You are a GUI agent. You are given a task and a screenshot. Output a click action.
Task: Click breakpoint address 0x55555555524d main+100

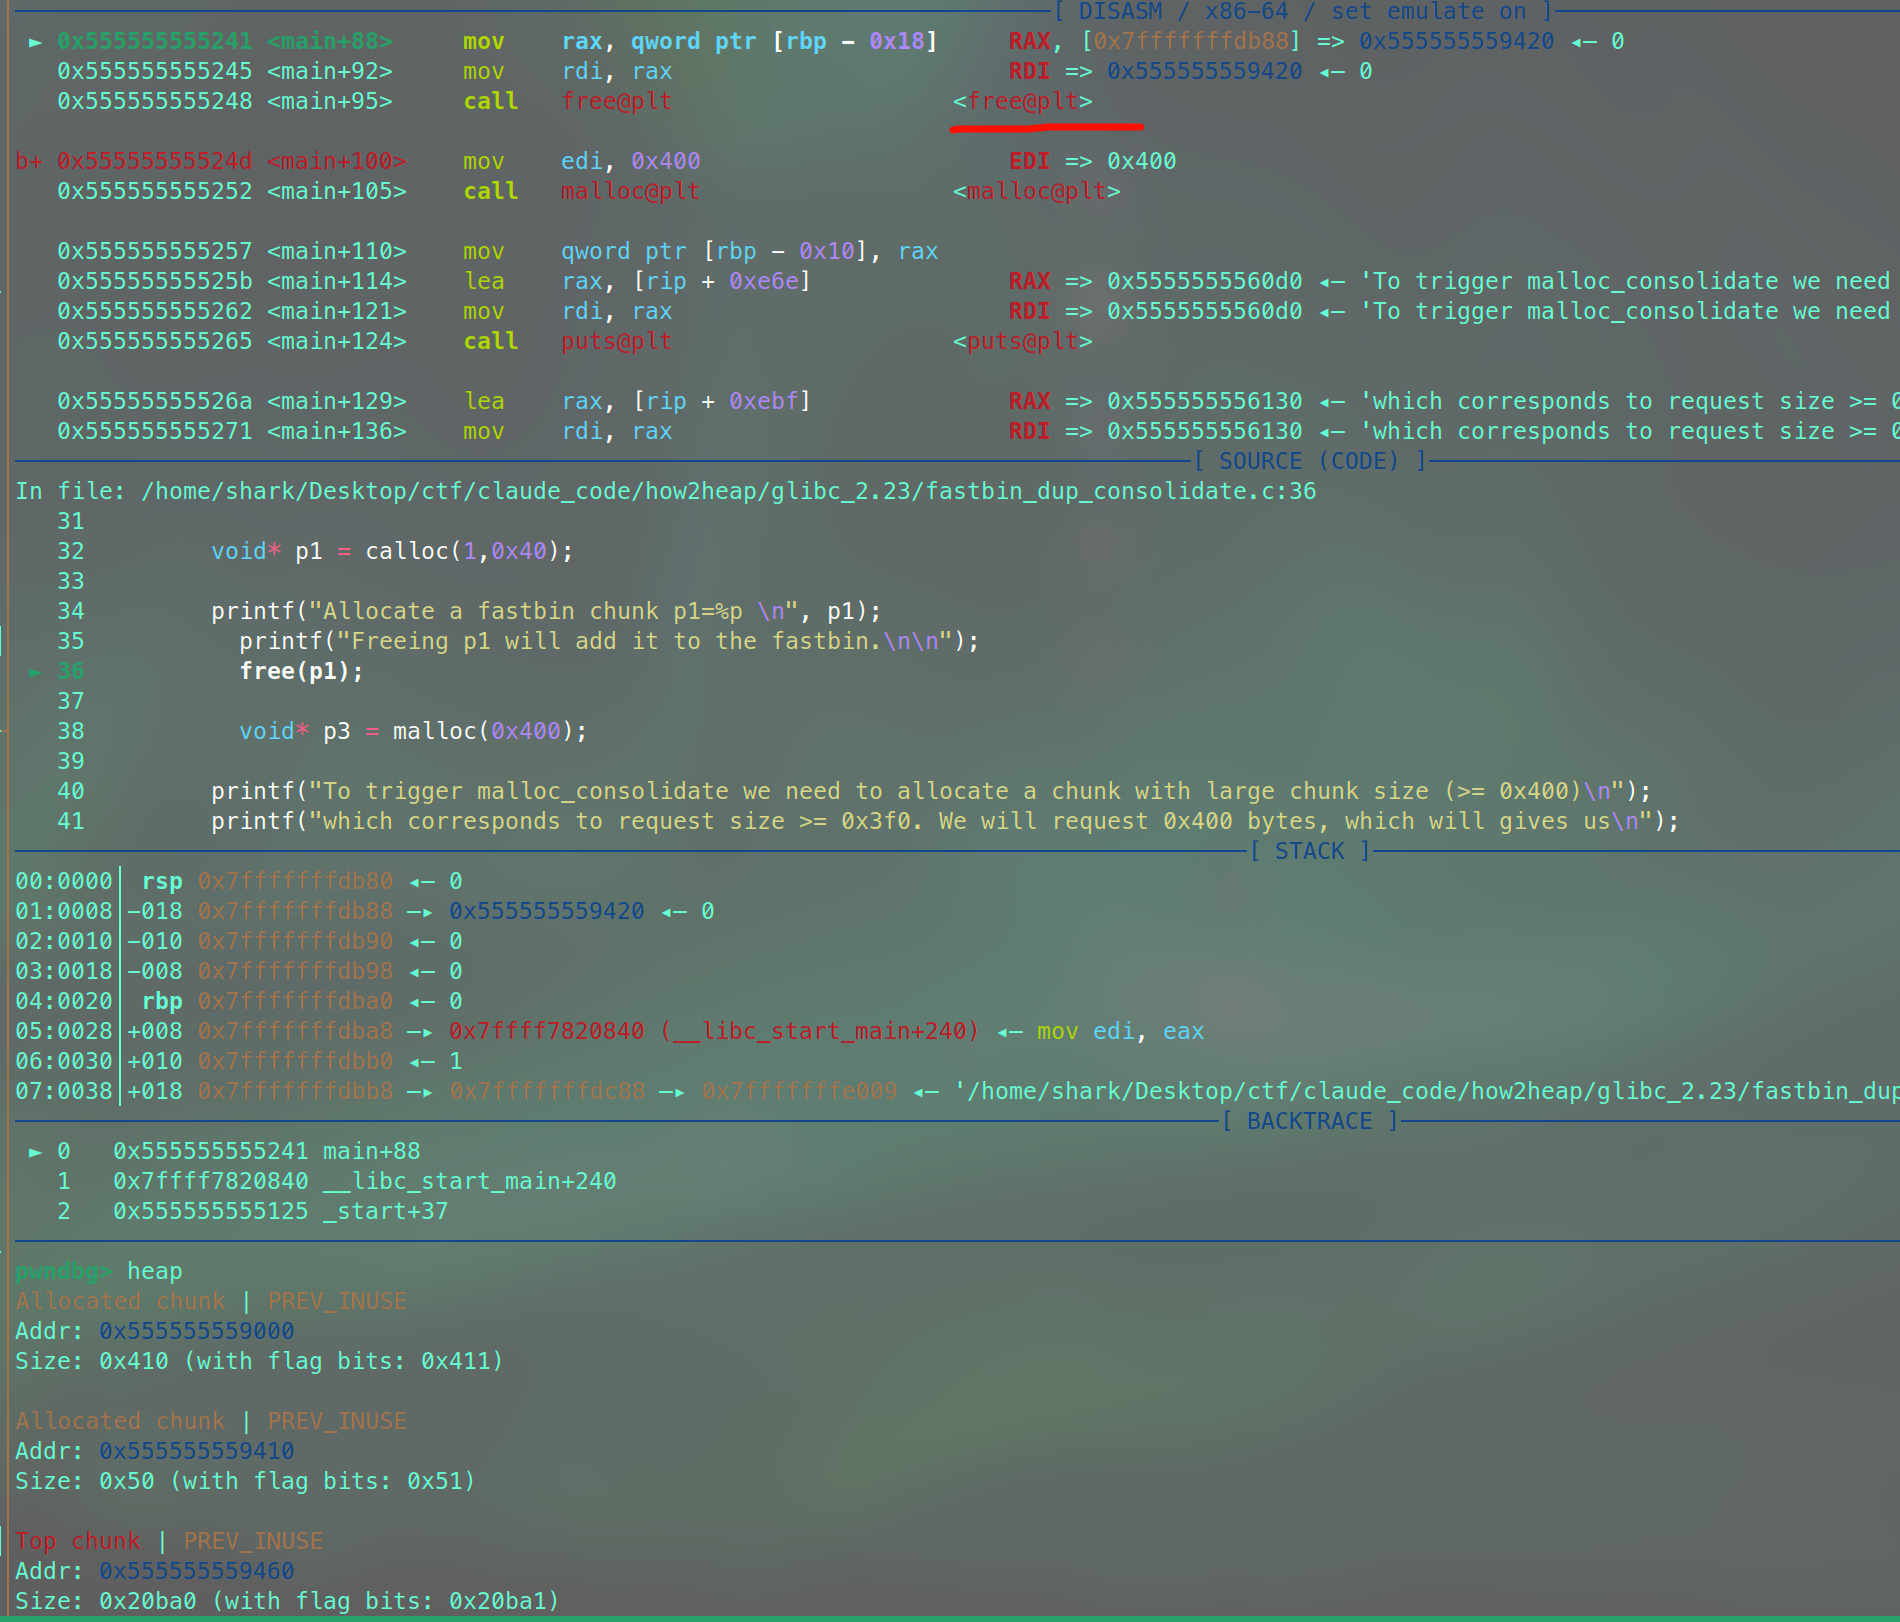point(231,161)
